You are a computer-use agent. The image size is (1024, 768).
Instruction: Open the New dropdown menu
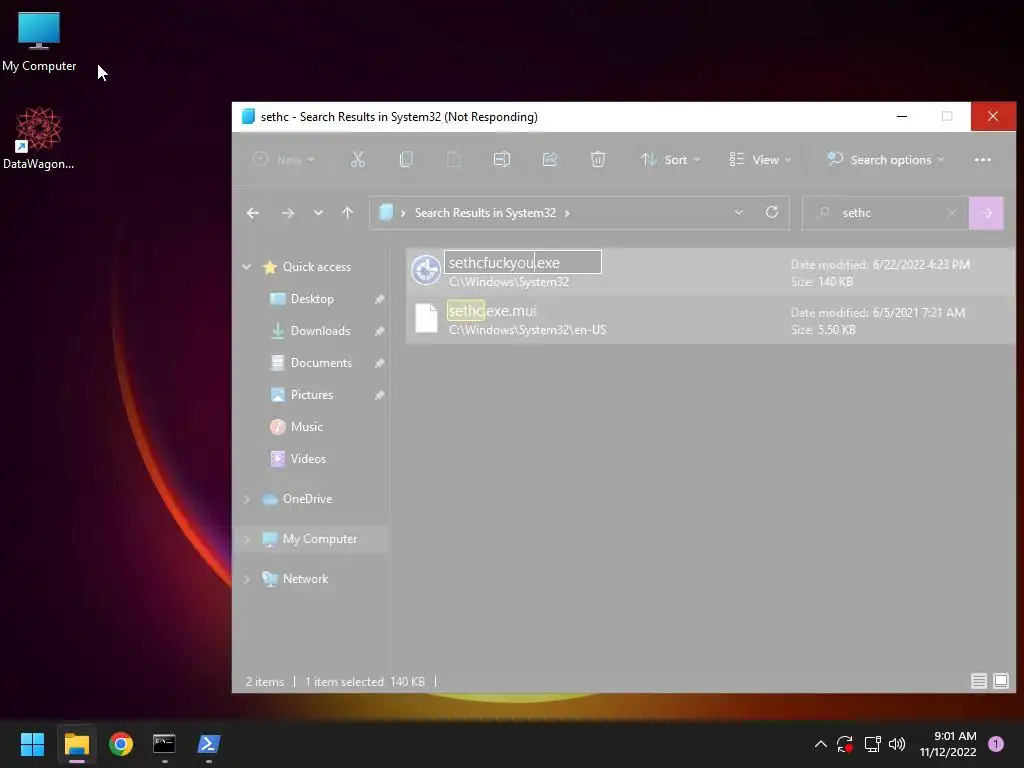(284, 159)
